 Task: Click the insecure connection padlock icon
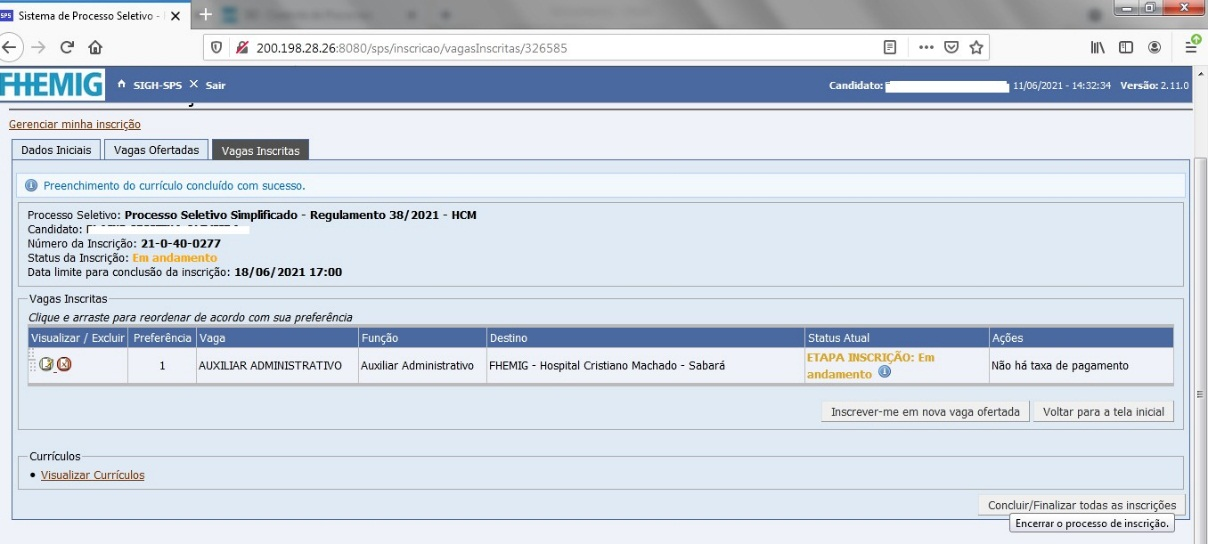pyautogui.click(x=241, y=47)
